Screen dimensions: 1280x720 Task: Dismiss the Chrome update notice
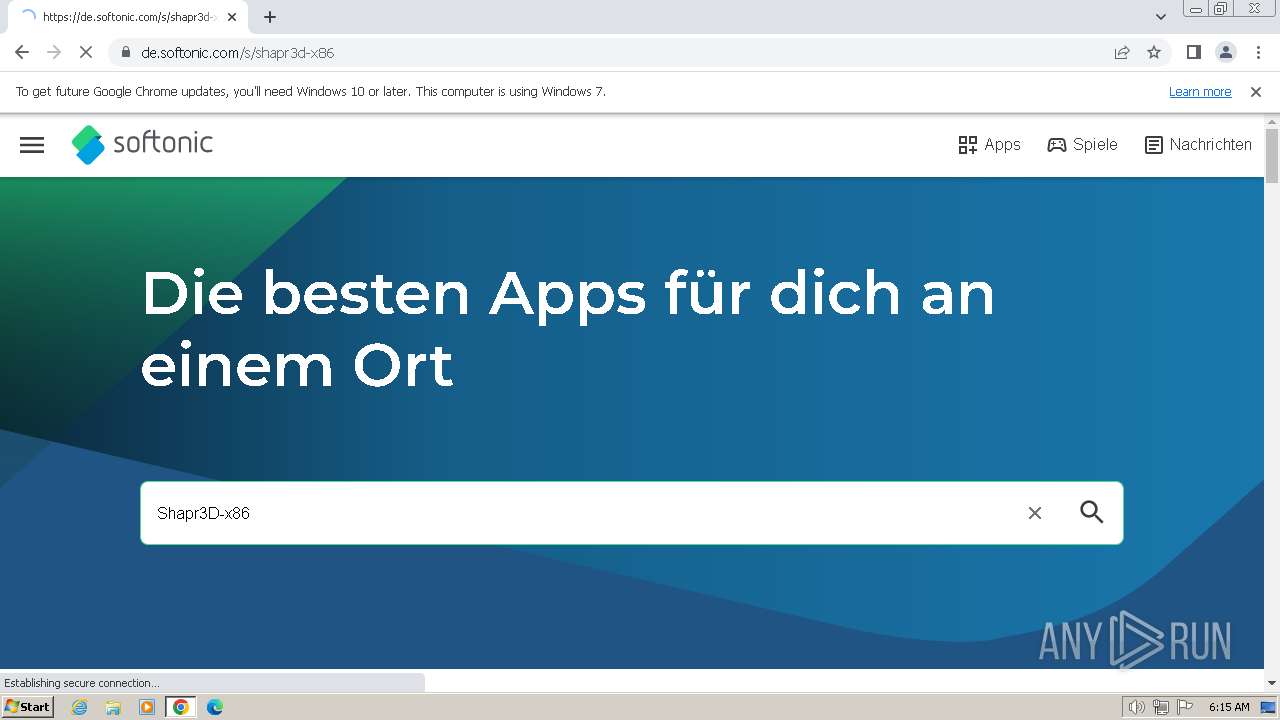click(x=1256, y=92)
